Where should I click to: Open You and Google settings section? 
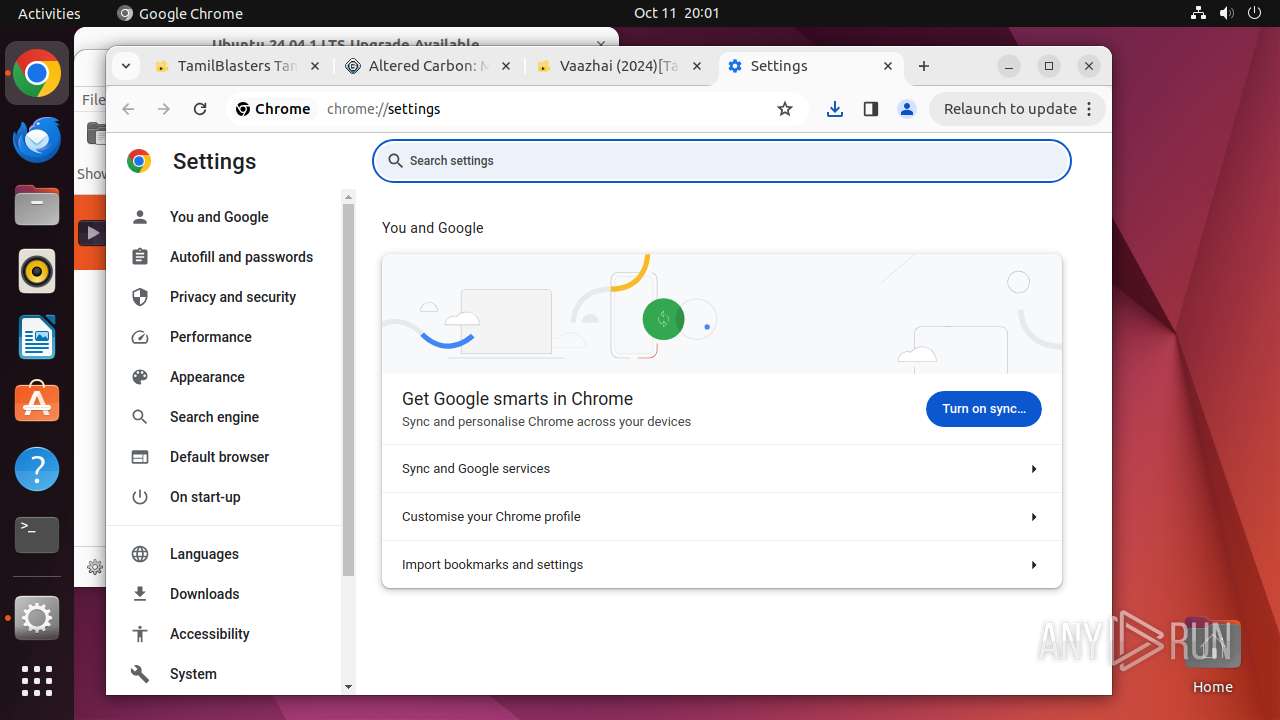(219, 217)
